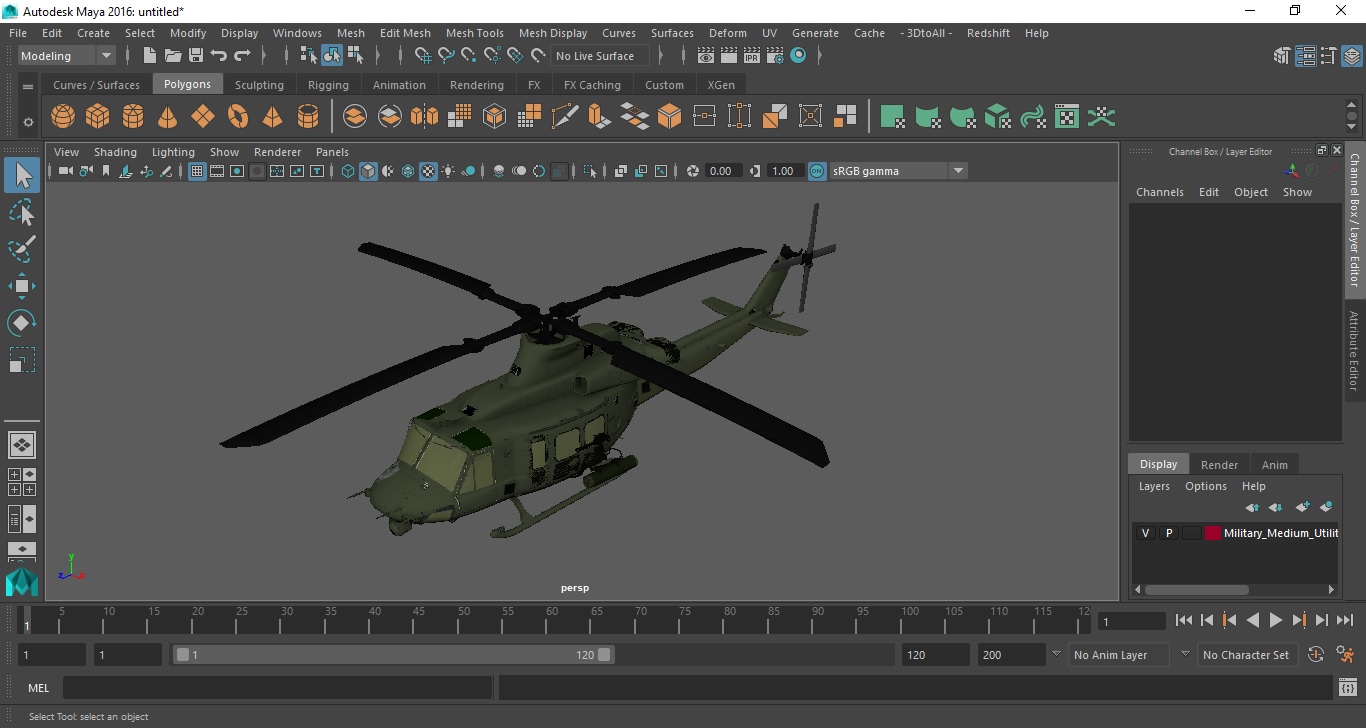Create a polygon cube from the shelf
The width and height of the screenshot is (1366, 728).
pyautogui.click(x=98, y=117)
